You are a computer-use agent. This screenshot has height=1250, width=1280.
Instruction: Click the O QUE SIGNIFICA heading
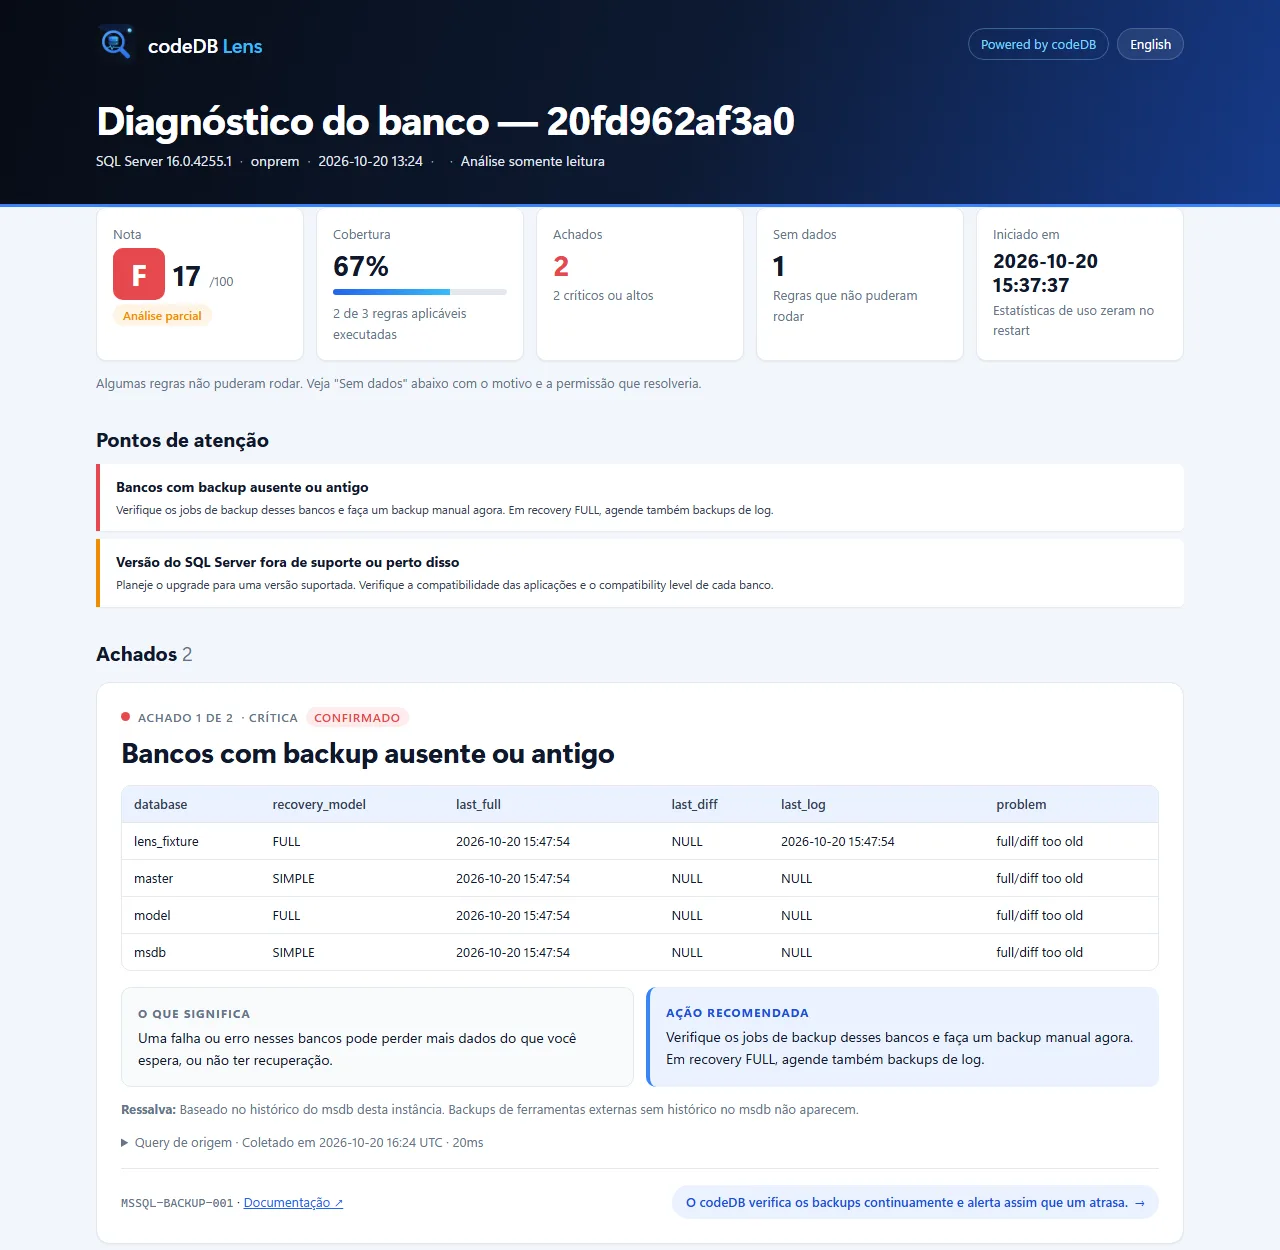pyautogui.click(x=194, y=1014)
